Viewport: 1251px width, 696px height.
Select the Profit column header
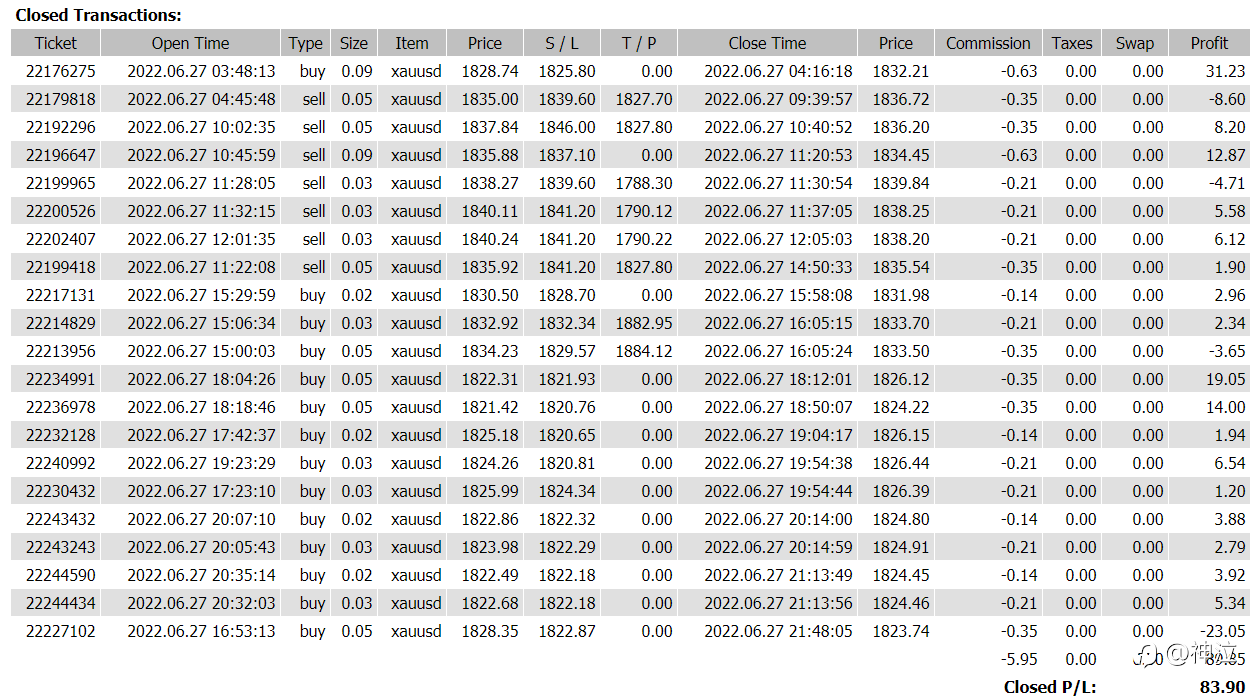[x=1209, y=43]
